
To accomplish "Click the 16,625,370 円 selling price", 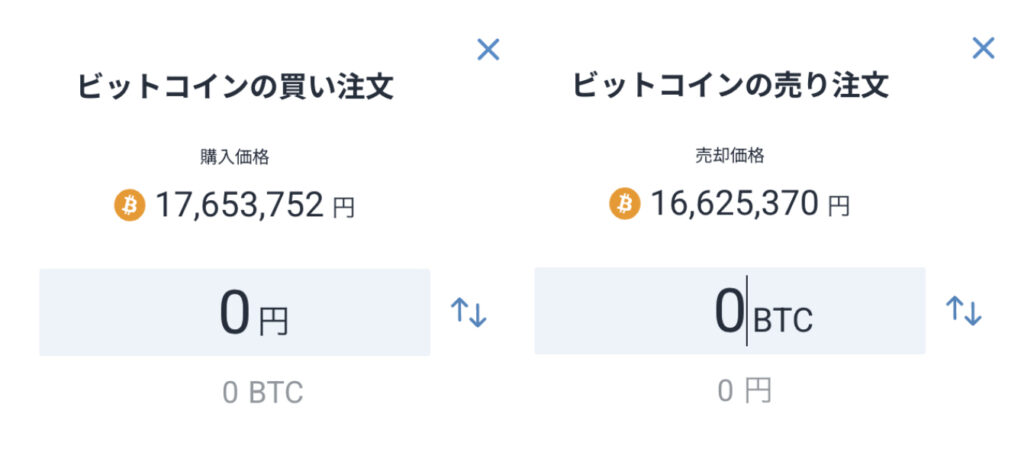I will (x=750, y=206).
